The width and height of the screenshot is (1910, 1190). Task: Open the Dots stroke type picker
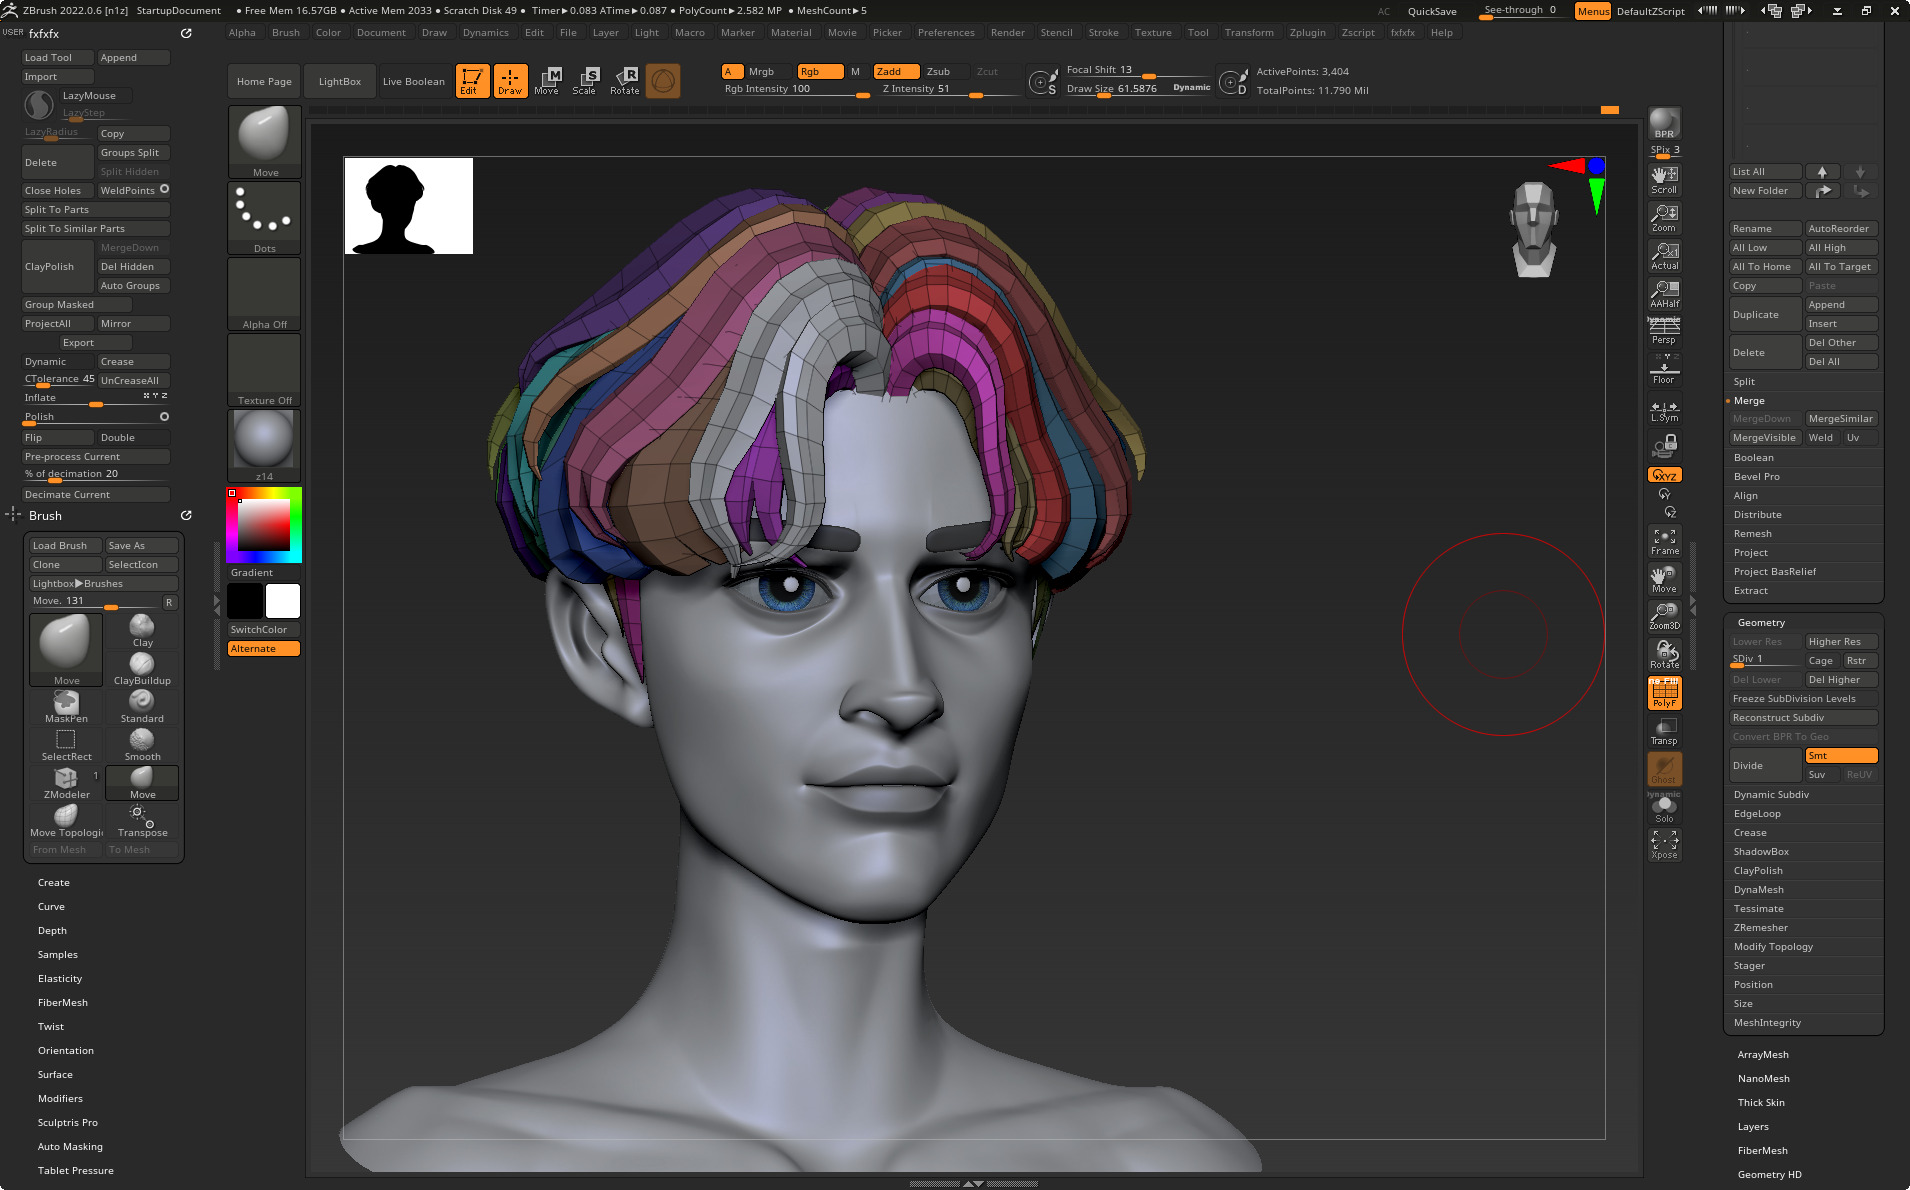264,218
